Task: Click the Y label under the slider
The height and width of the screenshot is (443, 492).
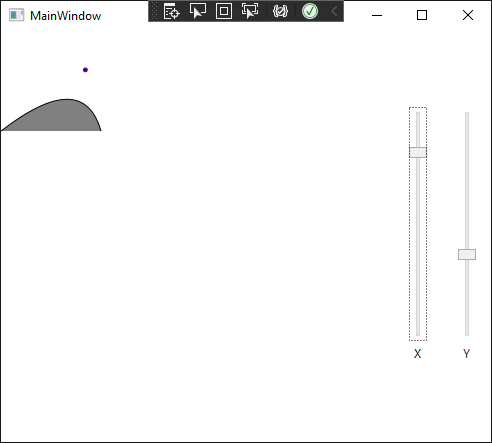Action: 467,354
